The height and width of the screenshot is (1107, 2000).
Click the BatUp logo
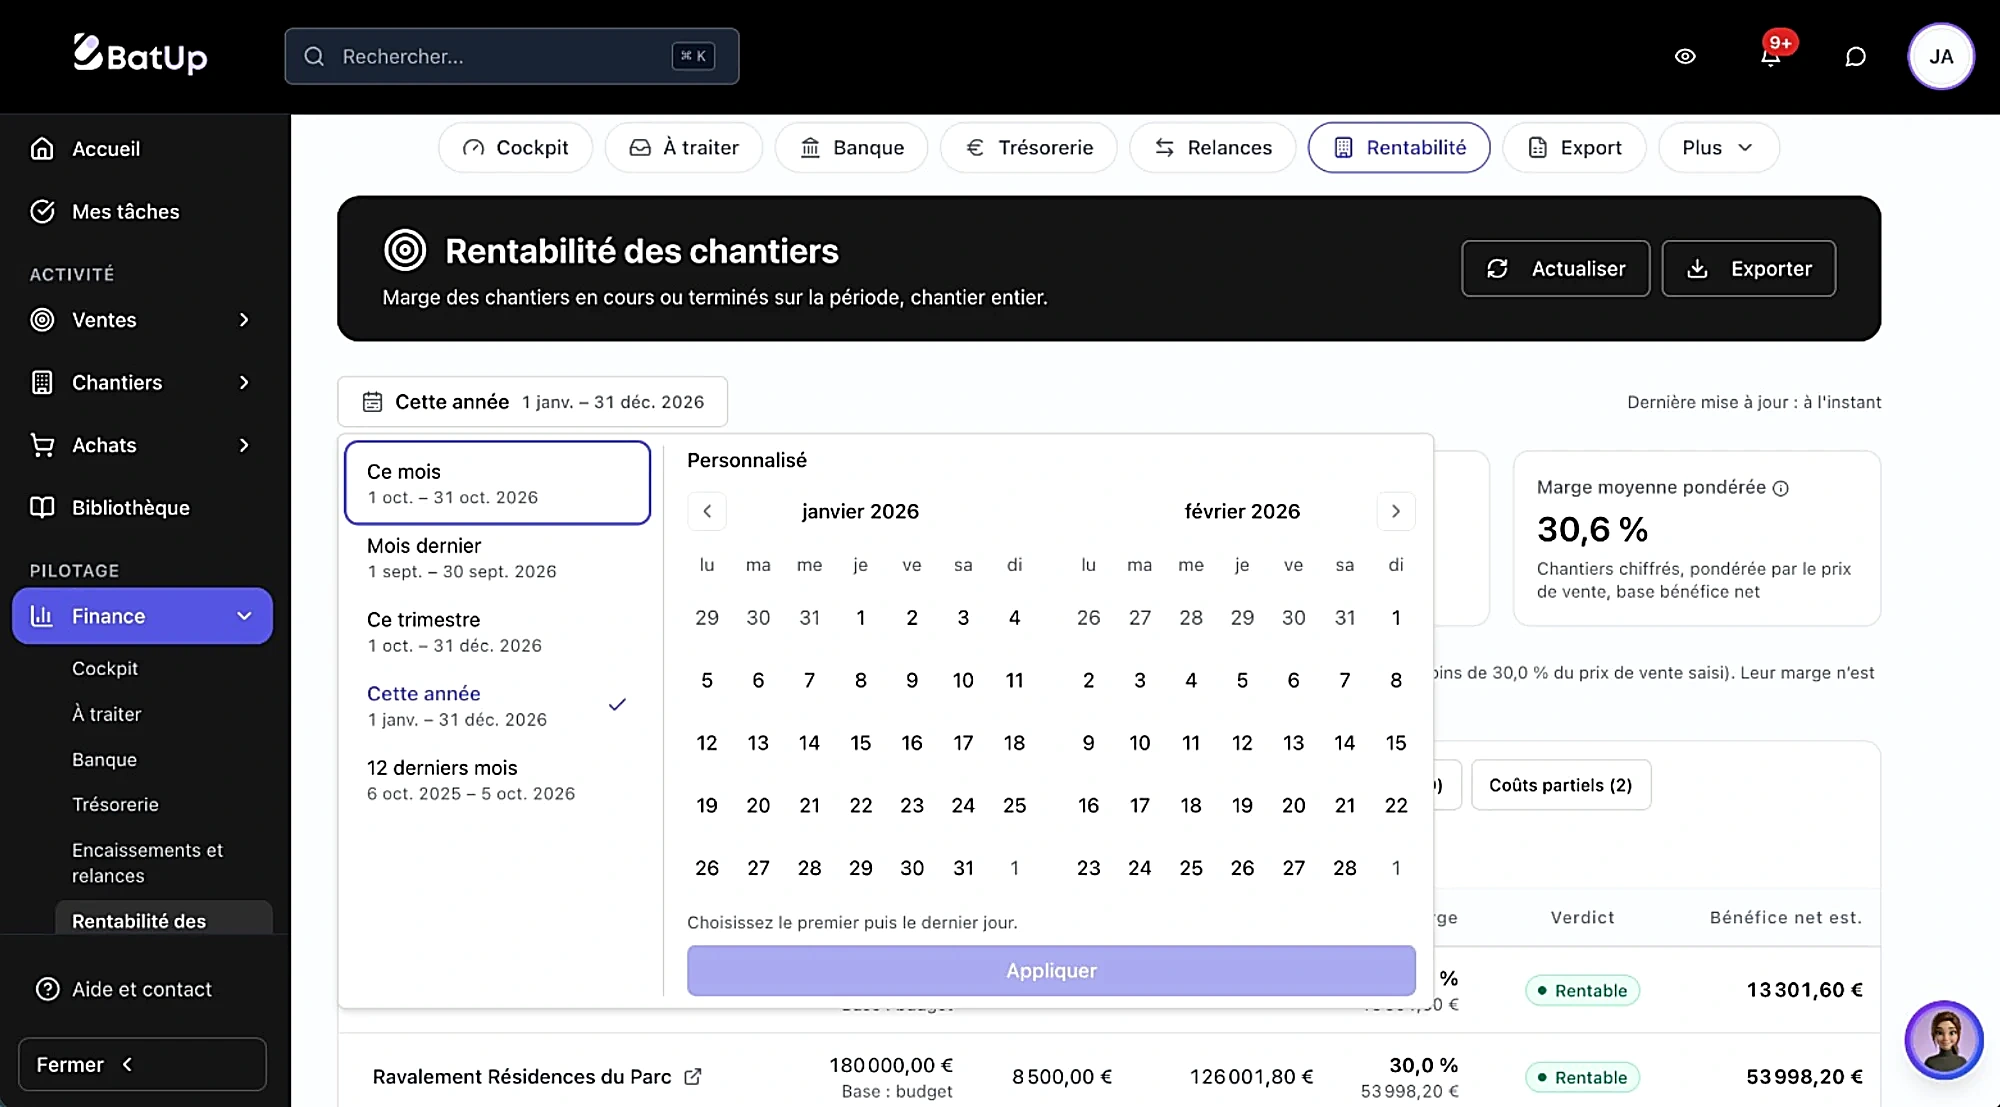click(140, 55)
